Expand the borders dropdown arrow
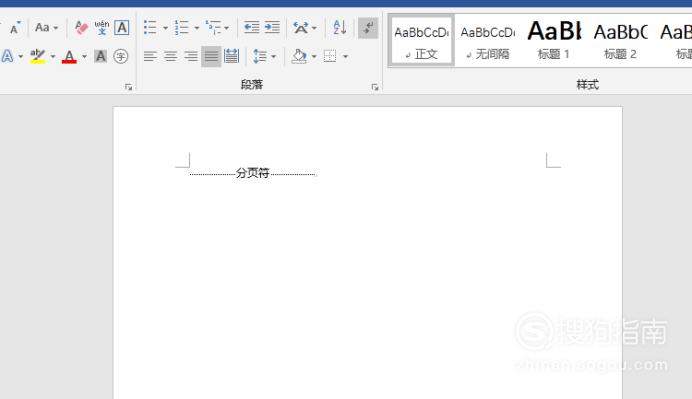Screen dimensions: 692x399 click(346, 56)
